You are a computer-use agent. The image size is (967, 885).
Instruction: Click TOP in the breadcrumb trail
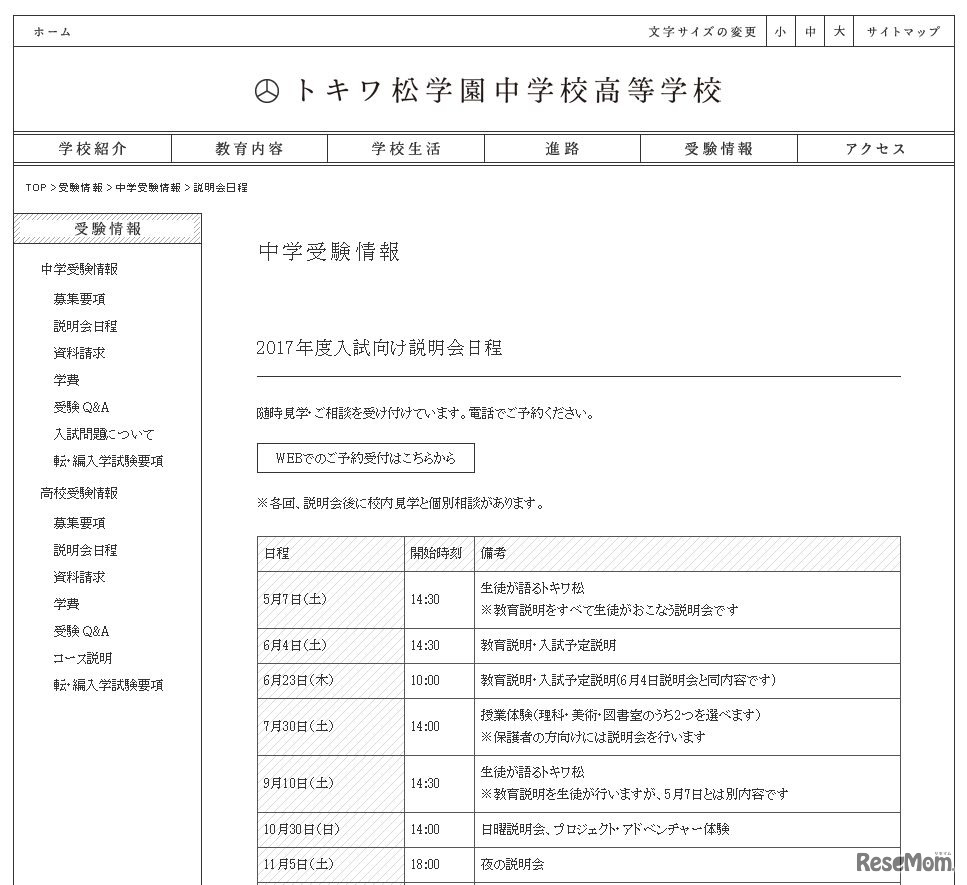[33, 186]
